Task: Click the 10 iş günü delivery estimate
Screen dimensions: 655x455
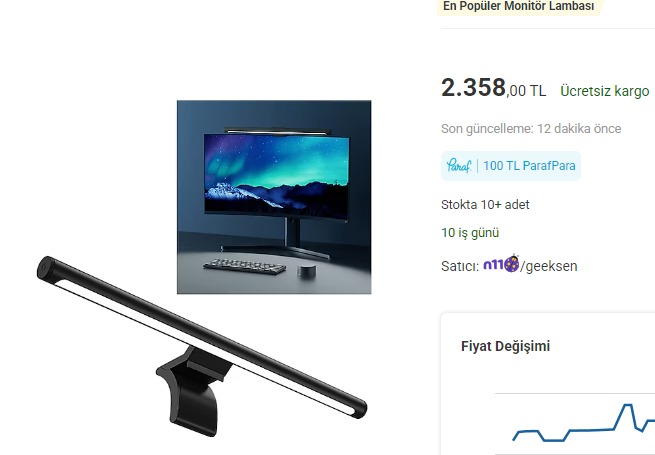Action: point(470,233)
